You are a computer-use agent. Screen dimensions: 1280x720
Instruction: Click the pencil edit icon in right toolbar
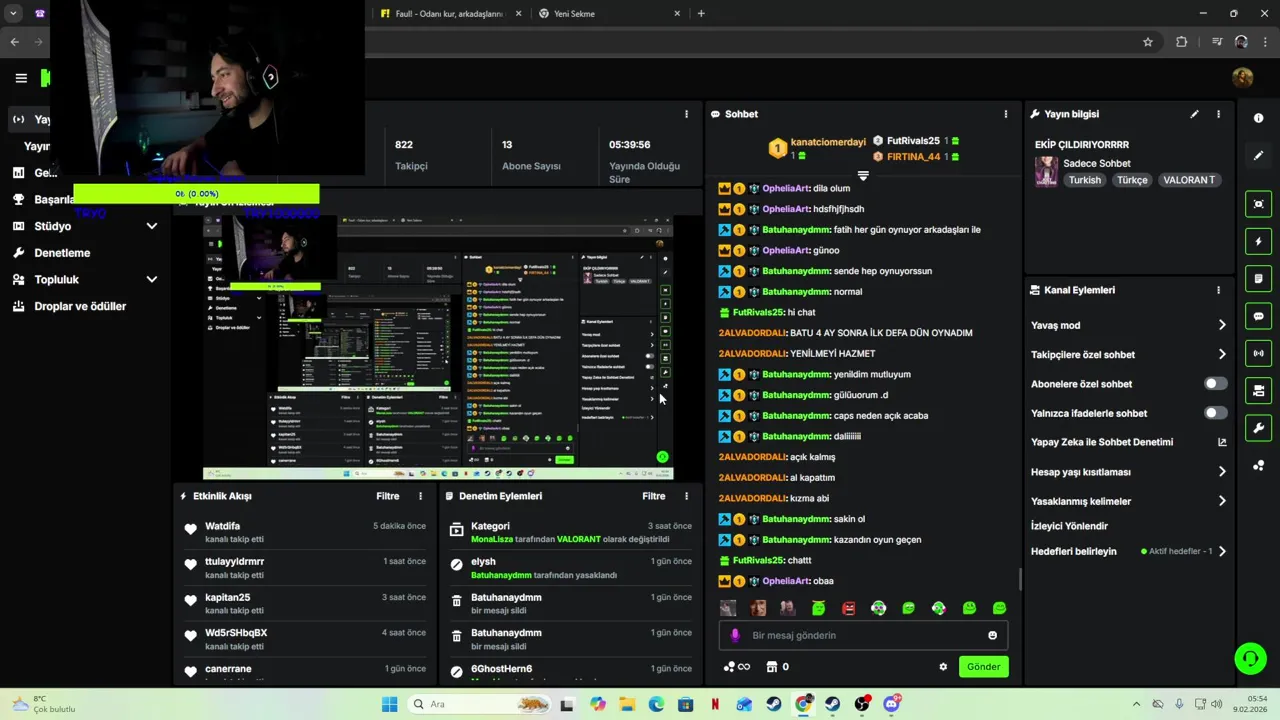1258,155
